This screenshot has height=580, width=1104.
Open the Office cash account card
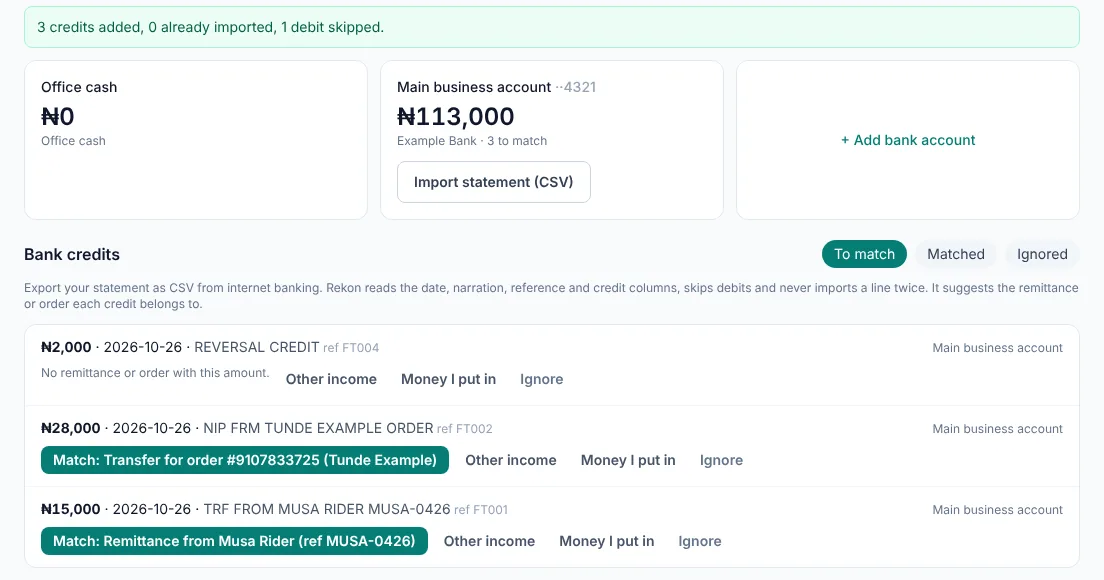pyautogui.click(x=196, y=140)
